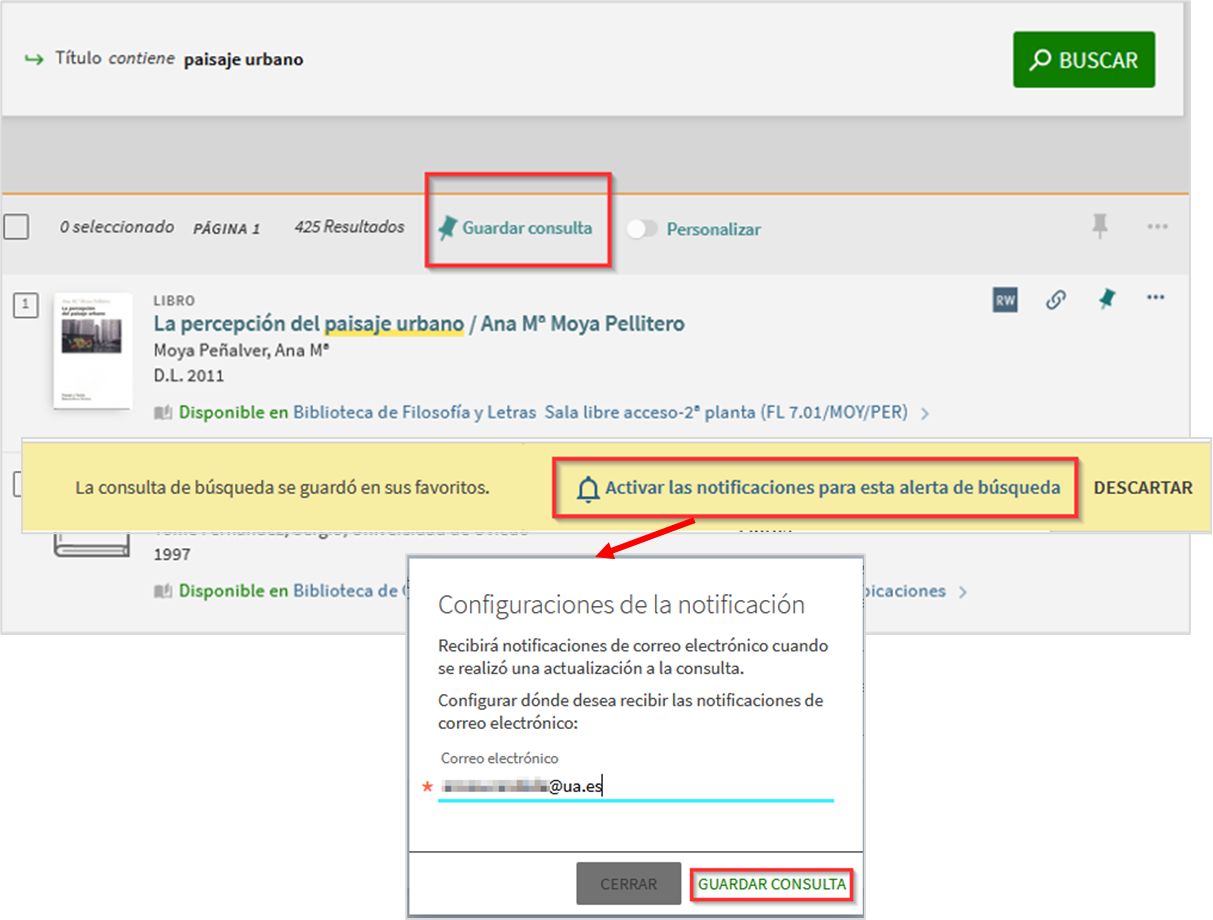
Task: Click the D.L. 2011 date text
Action: tap(189, 376)
